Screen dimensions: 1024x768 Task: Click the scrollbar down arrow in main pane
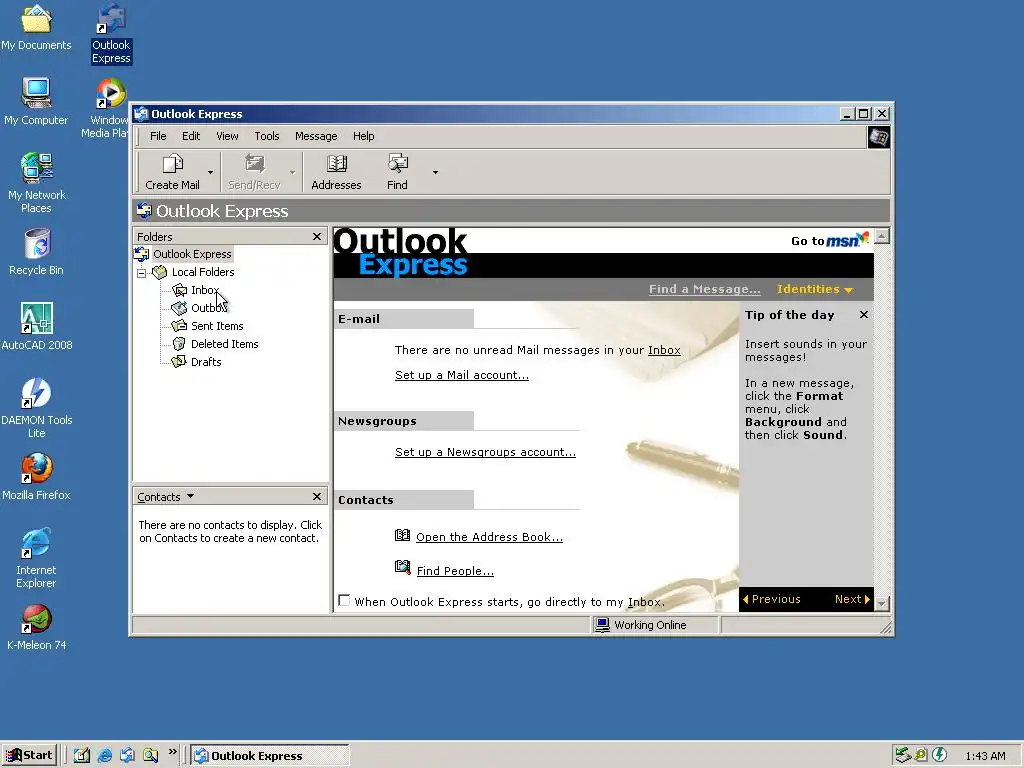[x=882, y=603]
